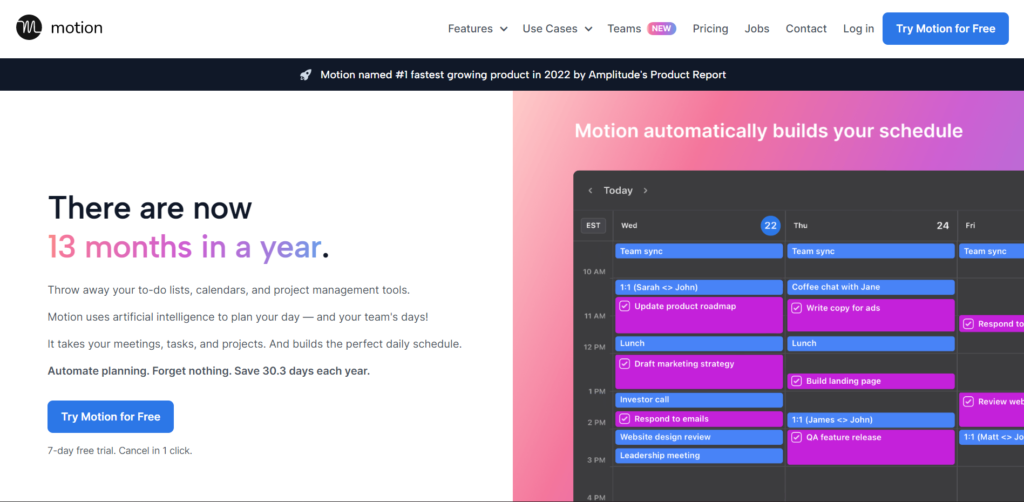Check off Update product roadmap task
Screen dimensions: 1024x502
pyautogui.click(x=625, y=307)
